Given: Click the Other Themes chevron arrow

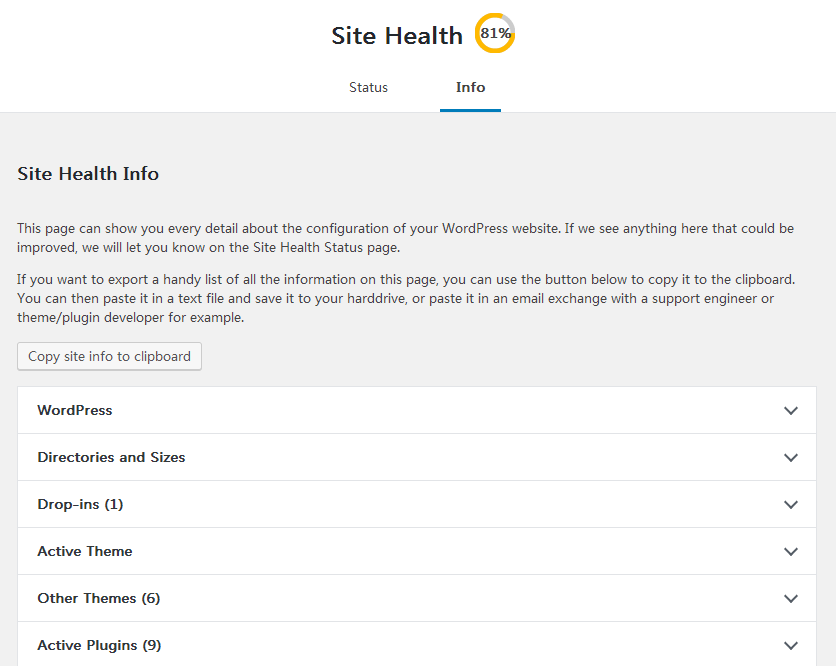Looking at the screenshot, I should tap(791, 599).
